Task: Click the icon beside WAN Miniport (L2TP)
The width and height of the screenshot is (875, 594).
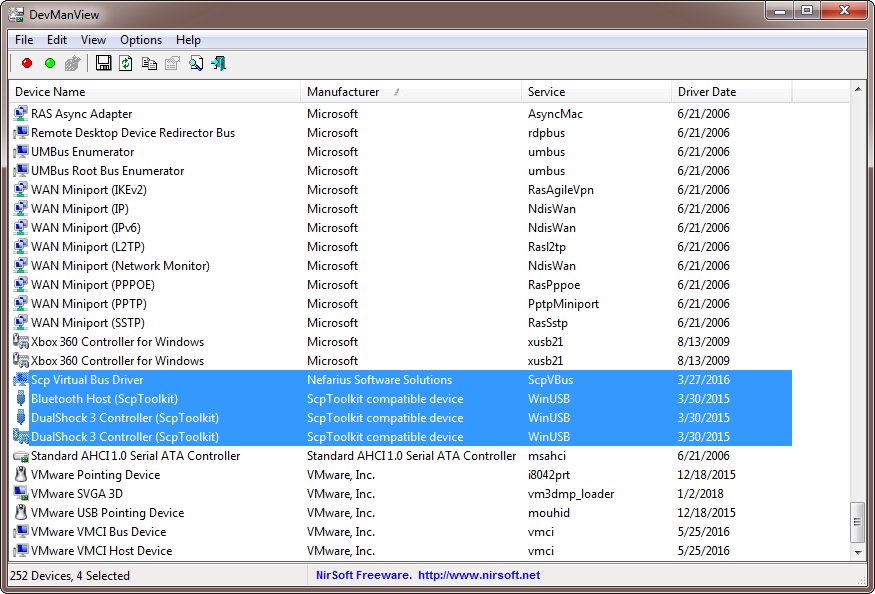Action: 21,247
